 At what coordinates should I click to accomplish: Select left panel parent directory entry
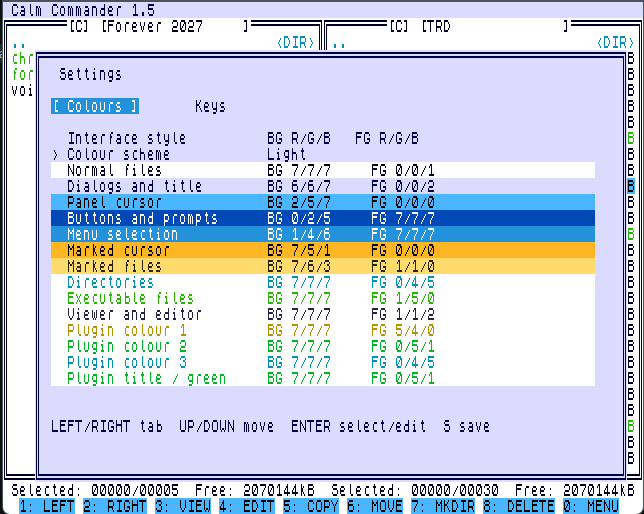[163, 43]
